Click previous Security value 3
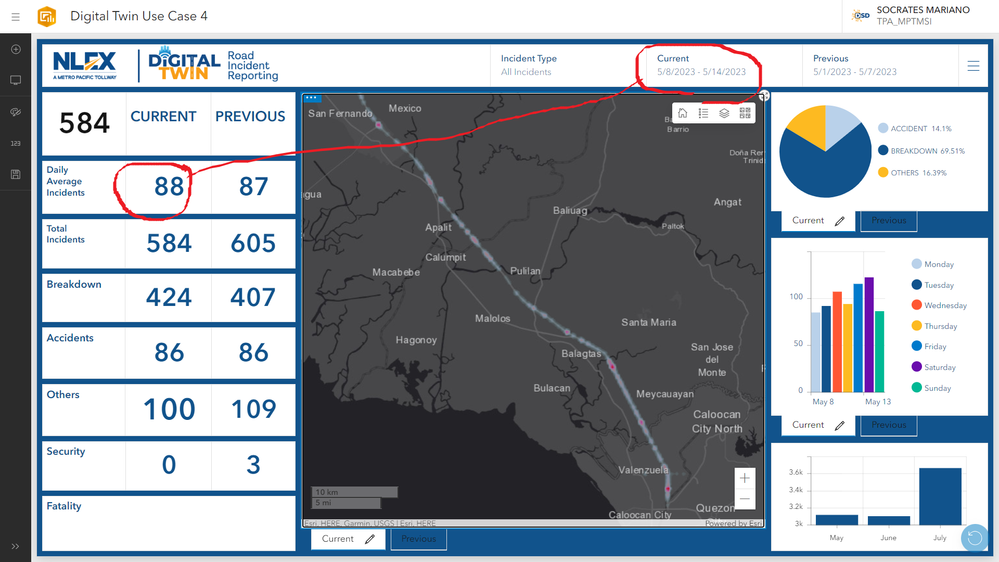The width and height of the screenshot is (999, 562). point(253,465)
